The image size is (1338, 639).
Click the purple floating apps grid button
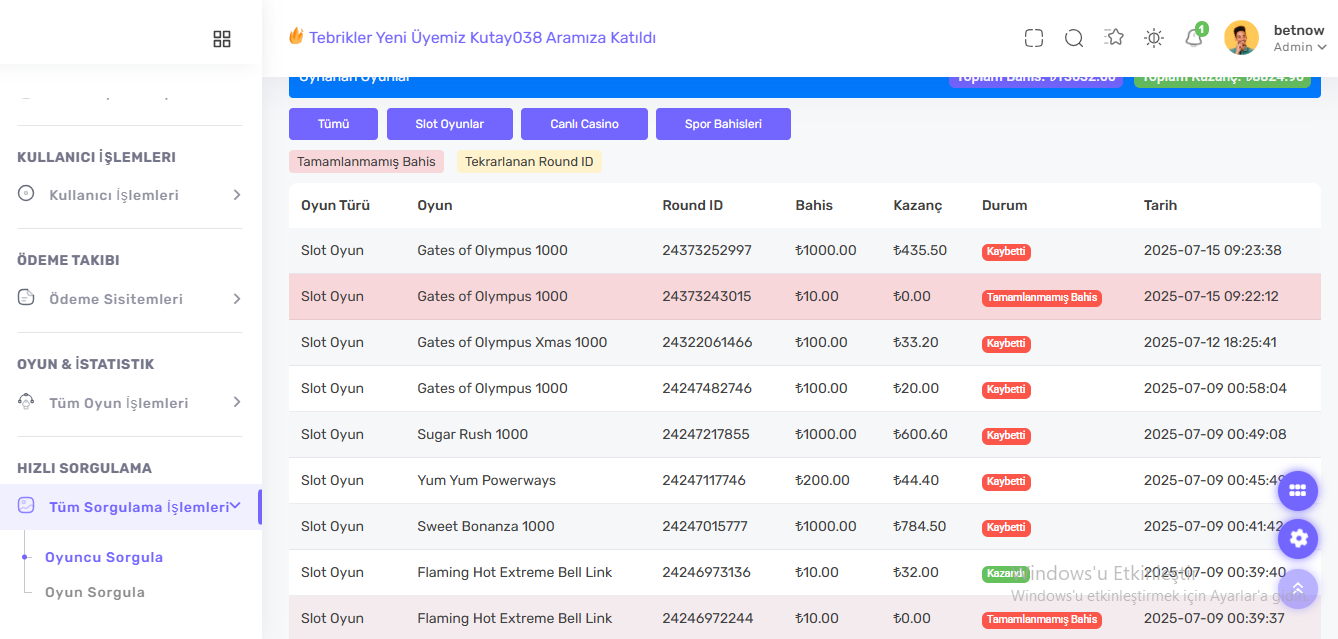[1298, 490]
